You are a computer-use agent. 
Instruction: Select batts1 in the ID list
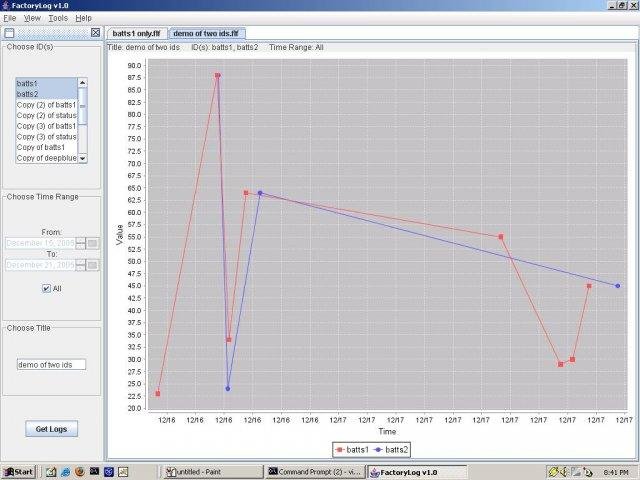click(x=46, y=83)
